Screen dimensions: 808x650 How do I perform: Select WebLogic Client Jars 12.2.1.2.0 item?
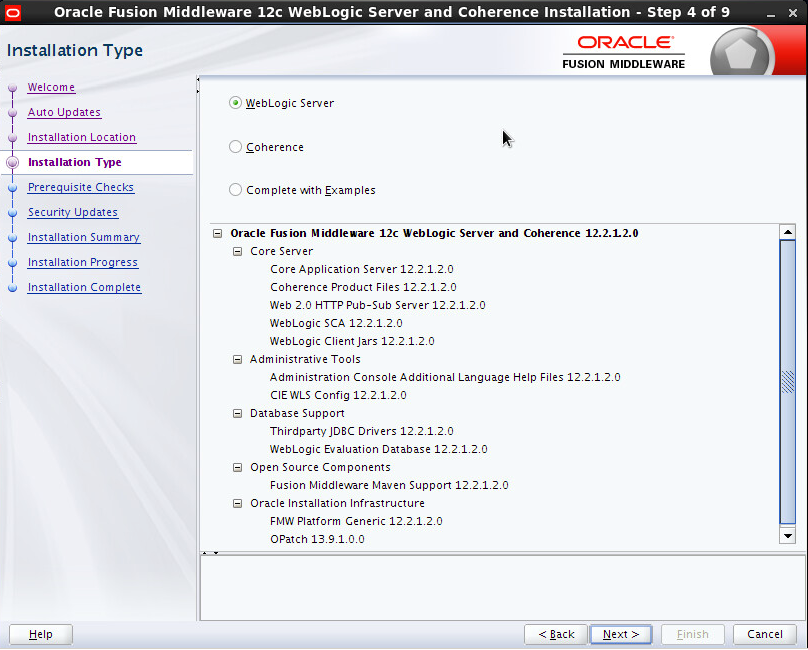(352, 341)
